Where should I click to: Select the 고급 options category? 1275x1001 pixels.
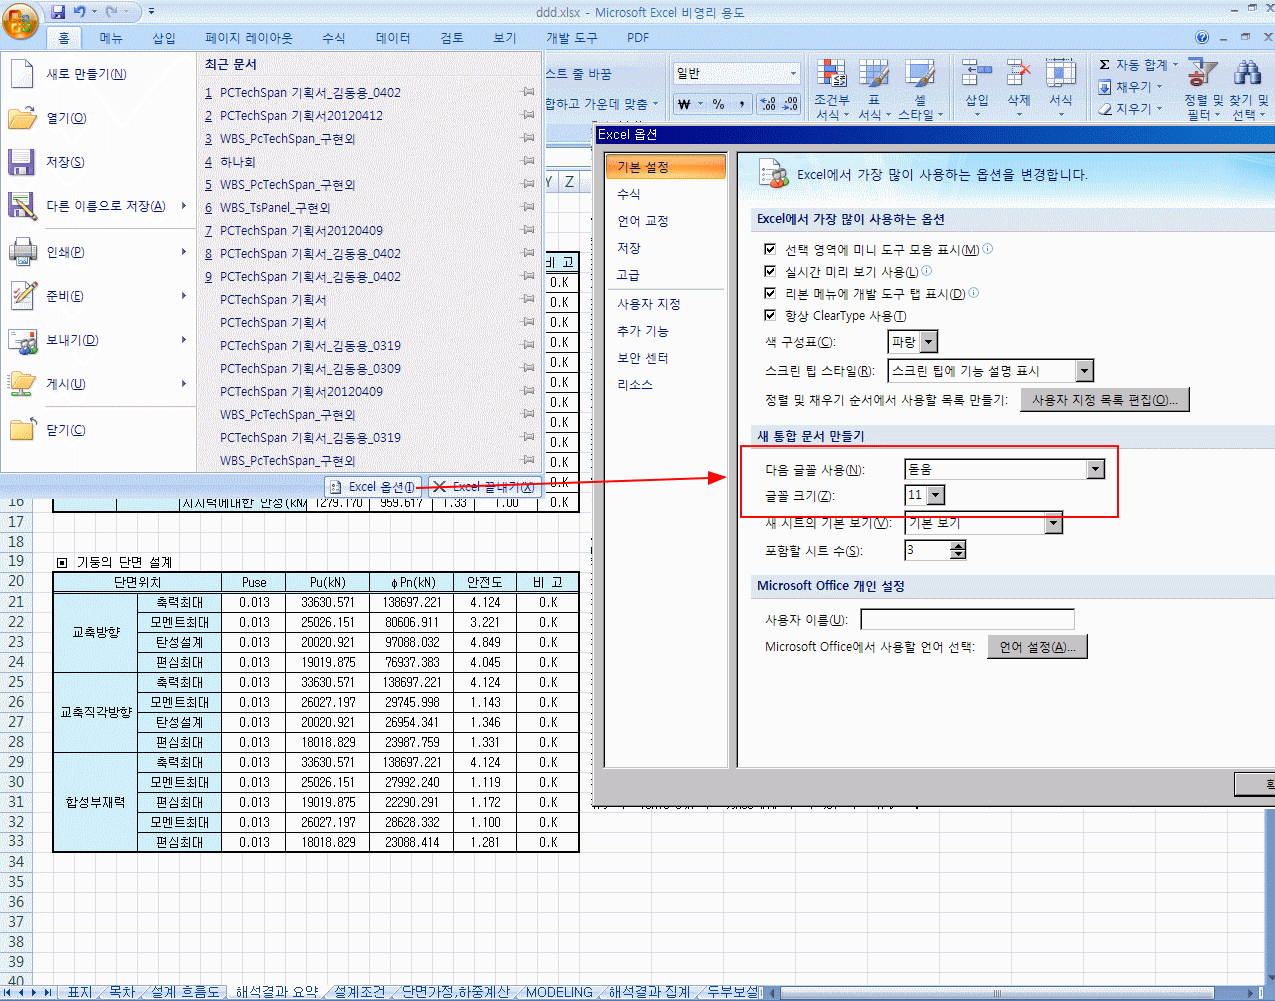tap(665, 275)
